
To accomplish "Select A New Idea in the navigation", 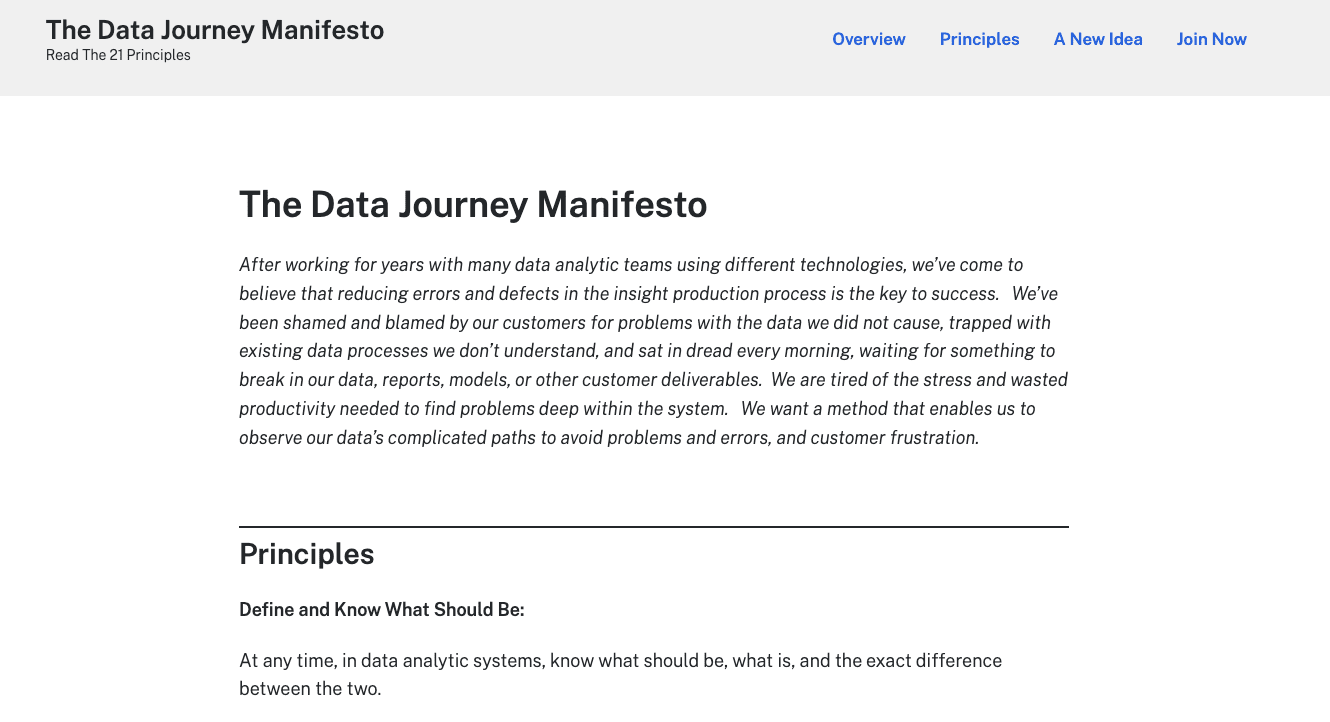I will click(1098, 39).
